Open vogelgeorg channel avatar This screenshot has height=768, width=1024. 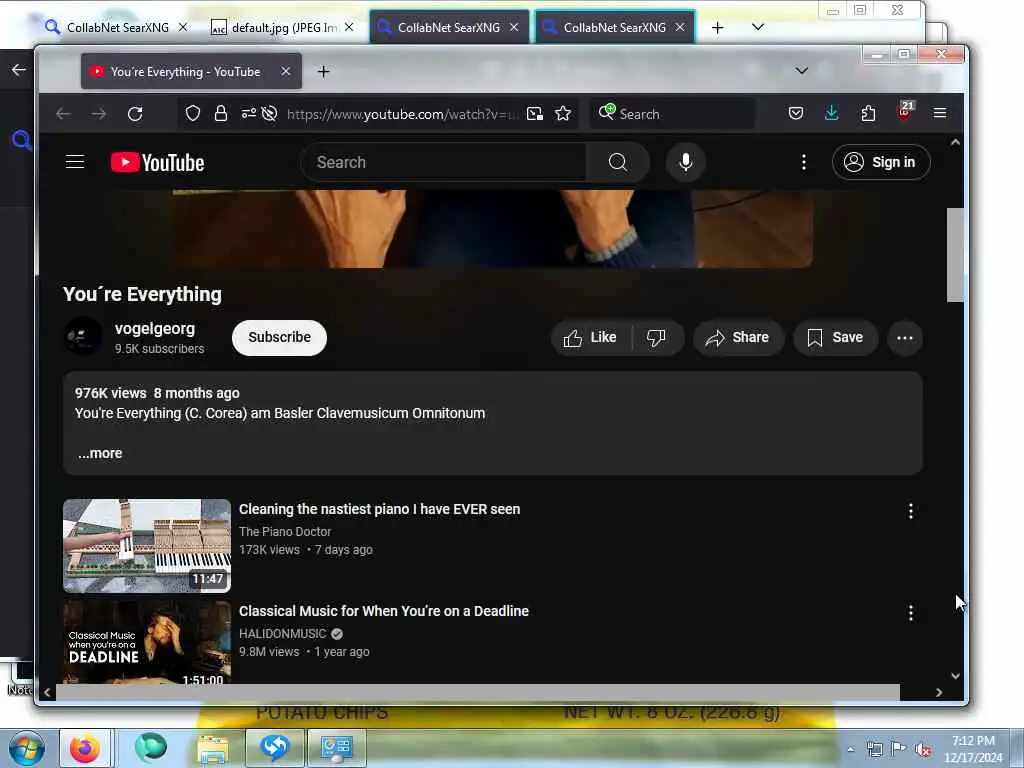coord(82,337)
